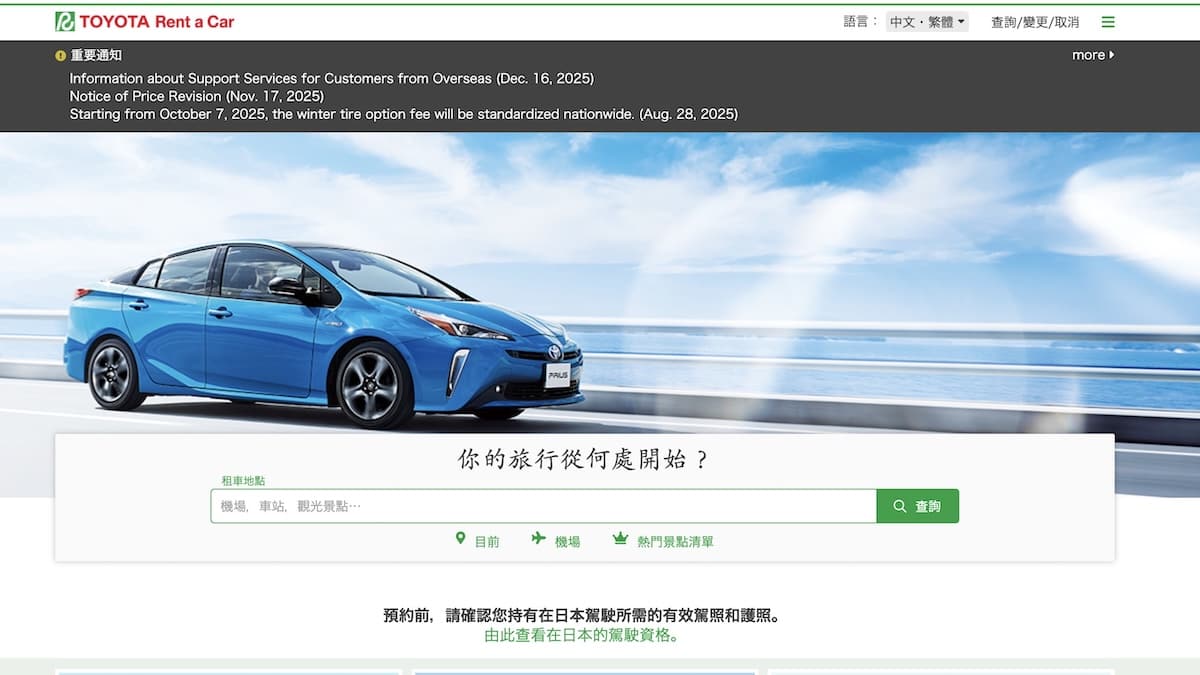Open the Notice of Price Revision
The height and width of the screenshot is (675, 1200).
tap(196, 96)
